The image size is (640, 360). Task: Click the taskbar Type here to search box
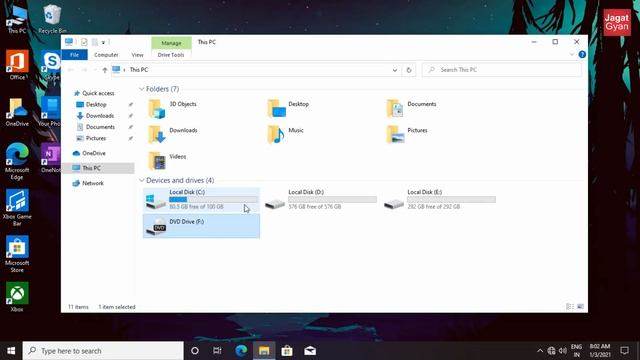(103, 351)
